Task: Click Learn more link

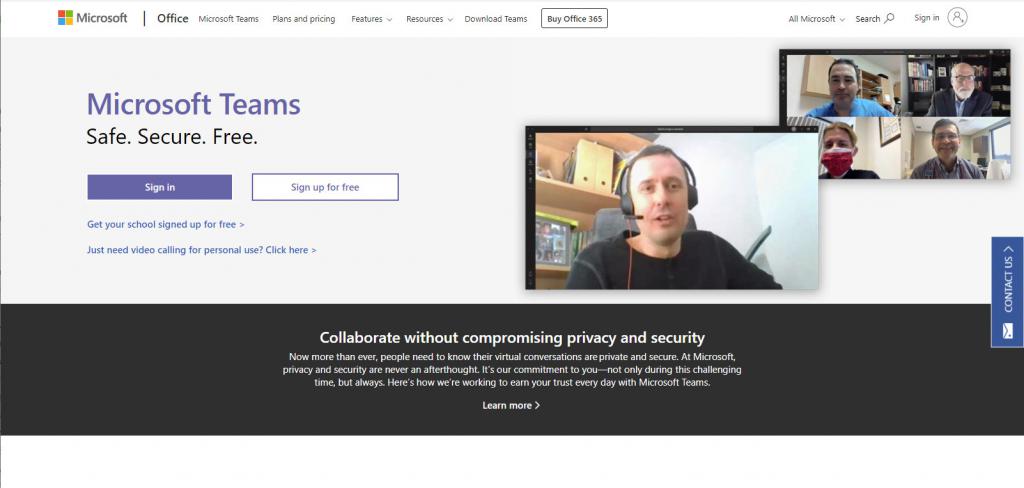Action: click(511, 405)
